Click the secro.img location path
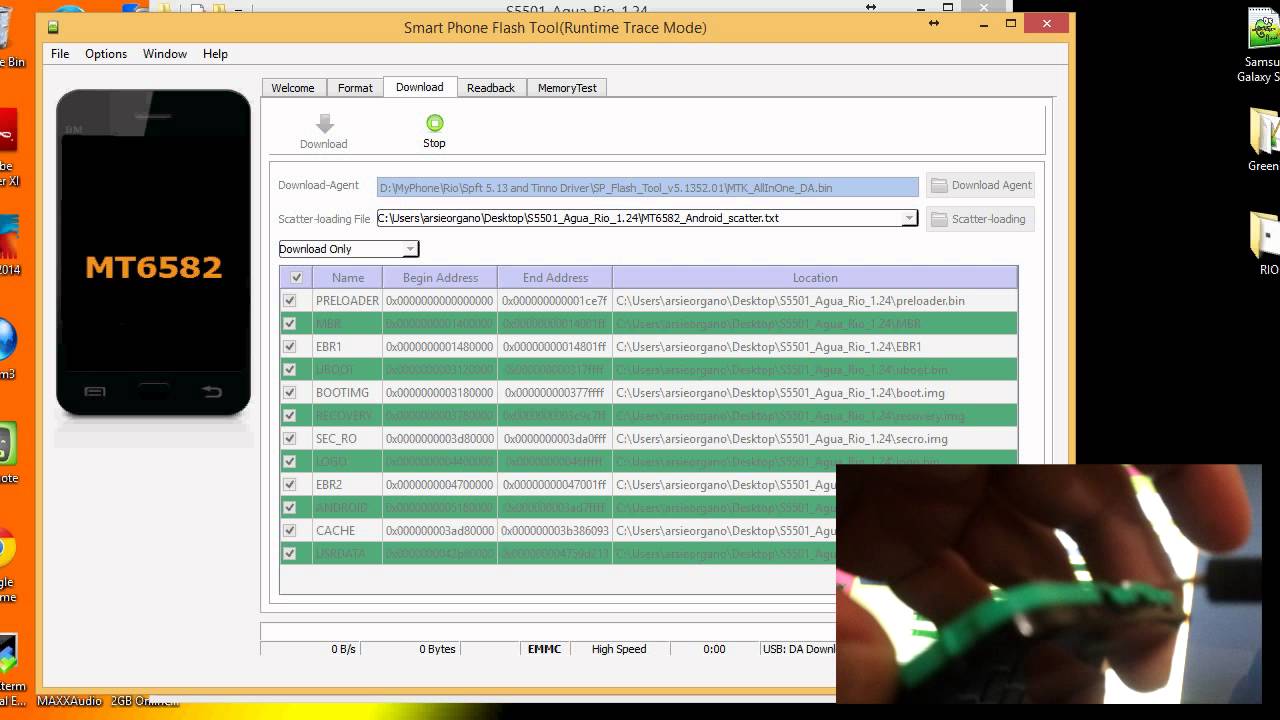The width and height of the screenshot is (1280, 720). coord(782,438)
